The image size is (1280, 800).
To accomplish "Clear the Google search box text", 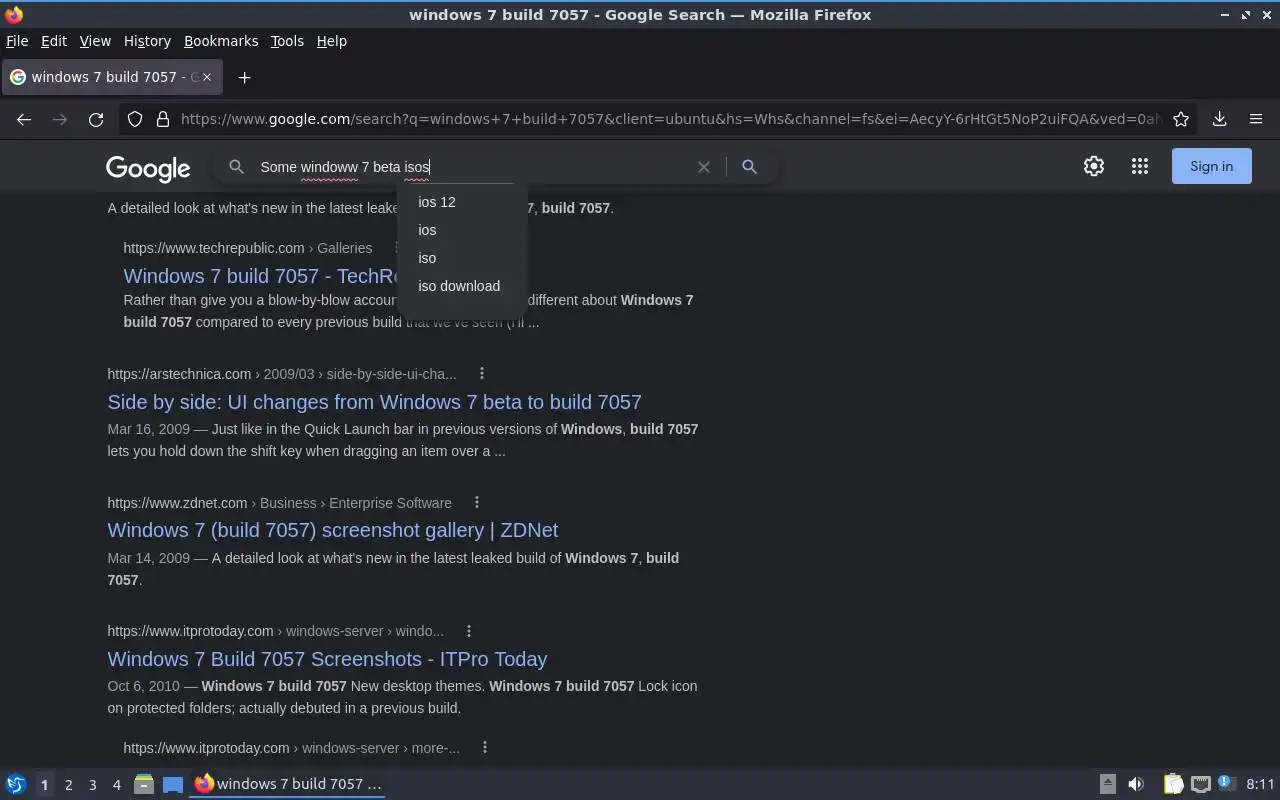I will coord(704,167).
